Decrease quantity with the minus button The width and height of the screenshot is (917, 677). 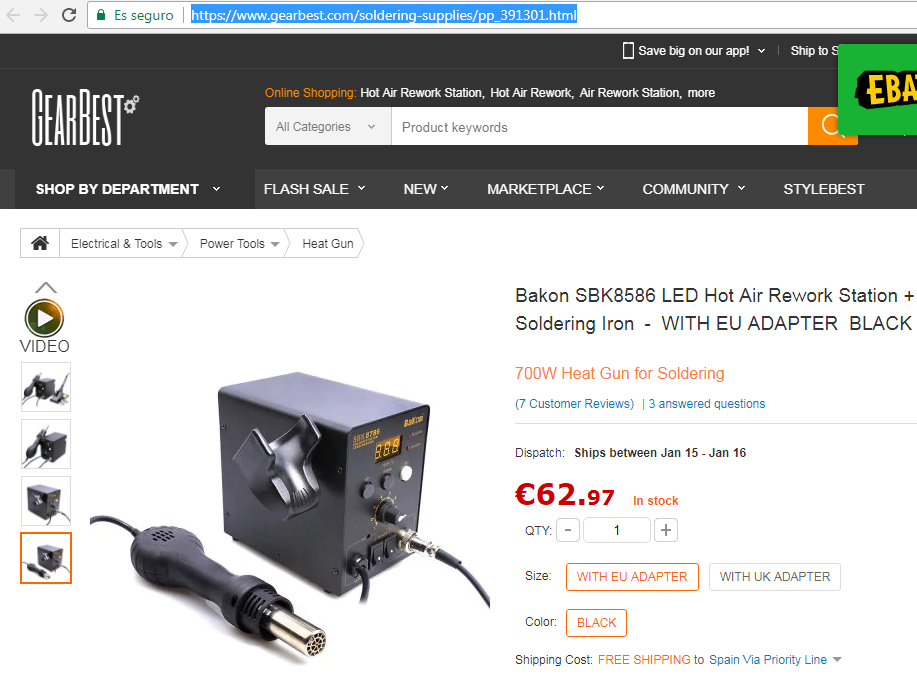coord(568,530)
